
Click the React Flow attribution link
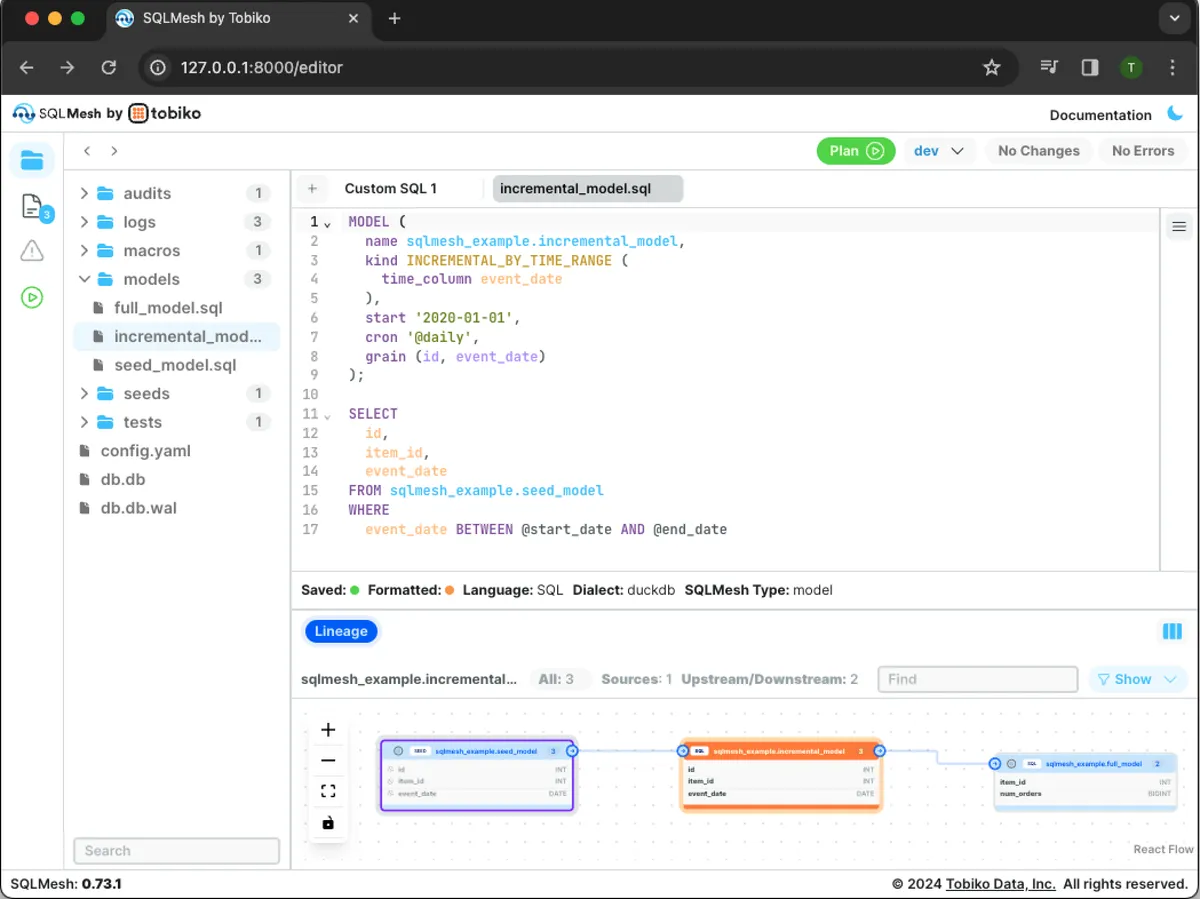point(1163,849)
